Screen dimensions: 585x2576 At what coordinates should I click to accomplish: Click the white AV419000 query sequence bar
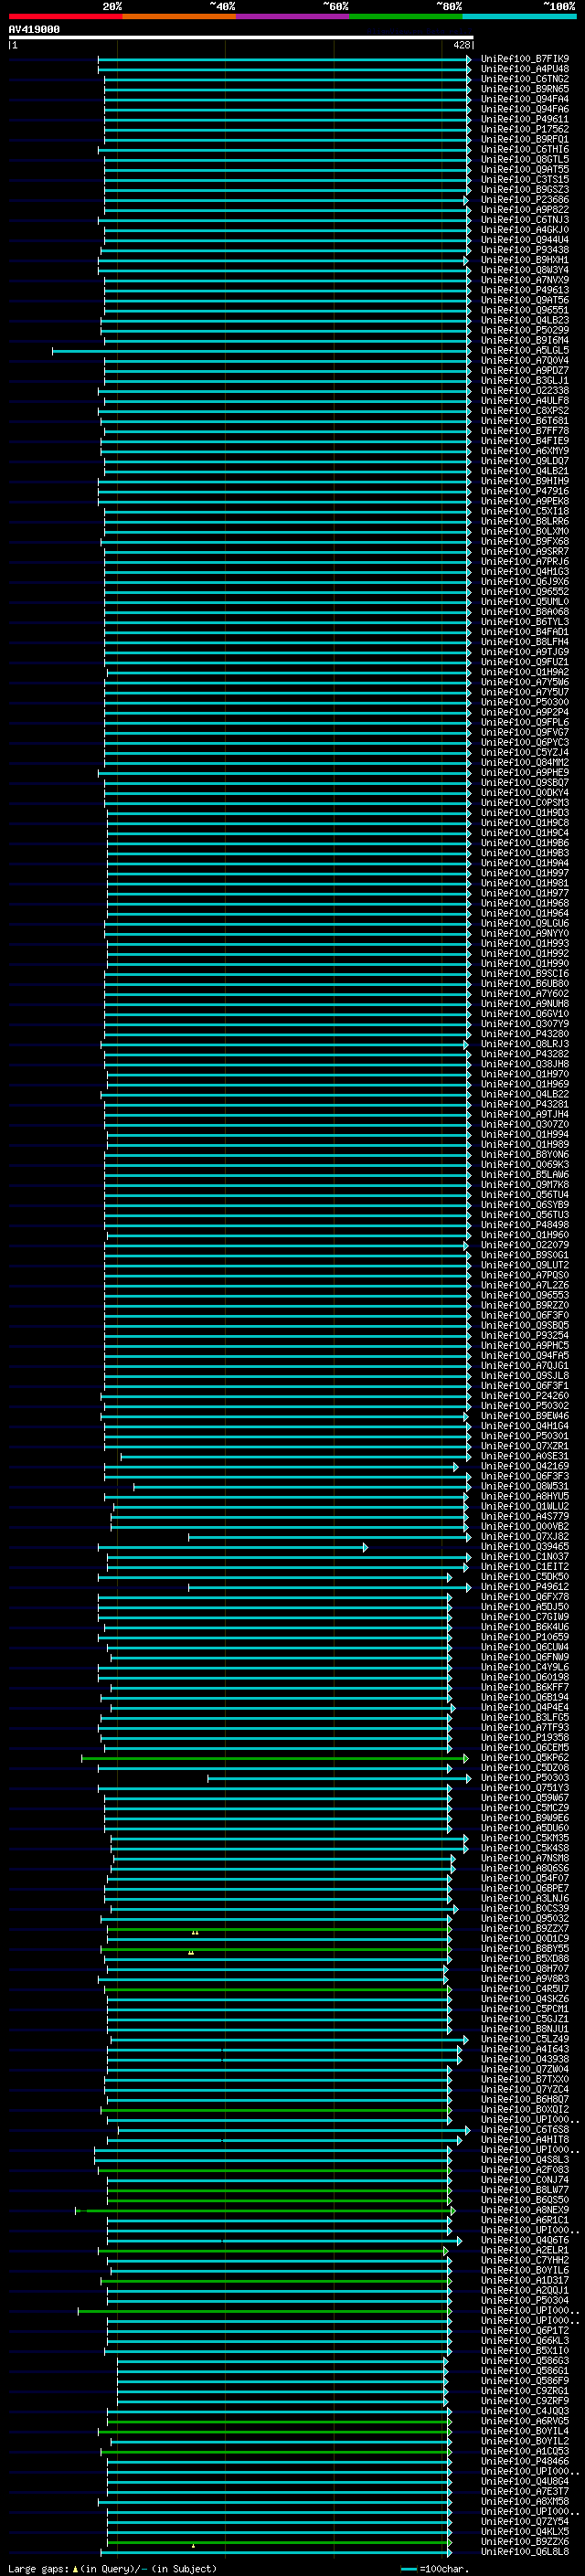241,37
